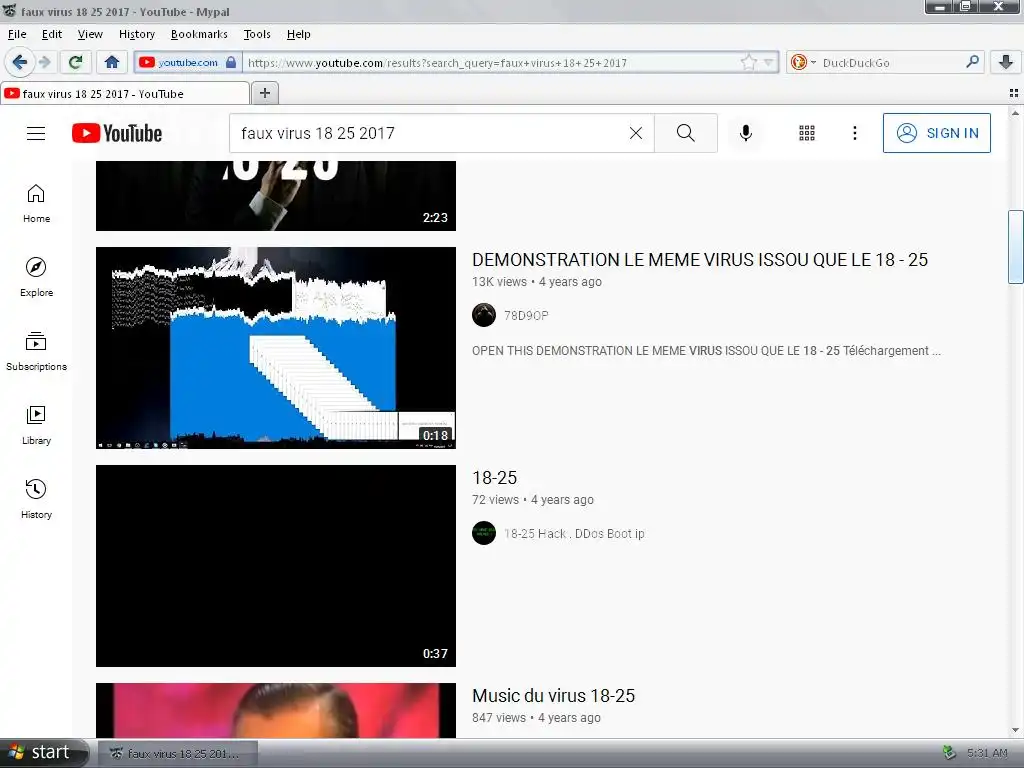
Task: Open 'Music du virus 18-25' title
Action: pos(553,696)
